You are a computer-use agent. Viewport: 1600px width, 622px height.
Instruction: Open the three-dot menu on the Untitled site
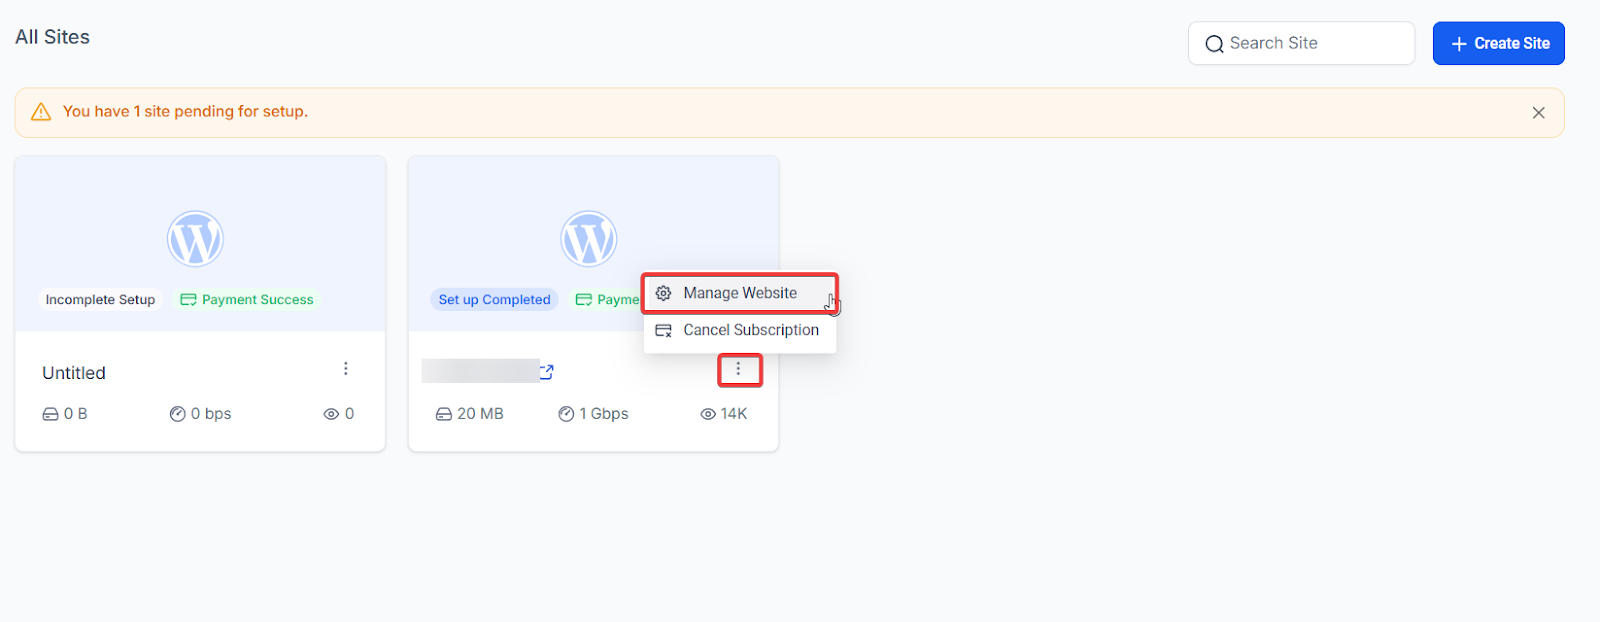[346, 369]
